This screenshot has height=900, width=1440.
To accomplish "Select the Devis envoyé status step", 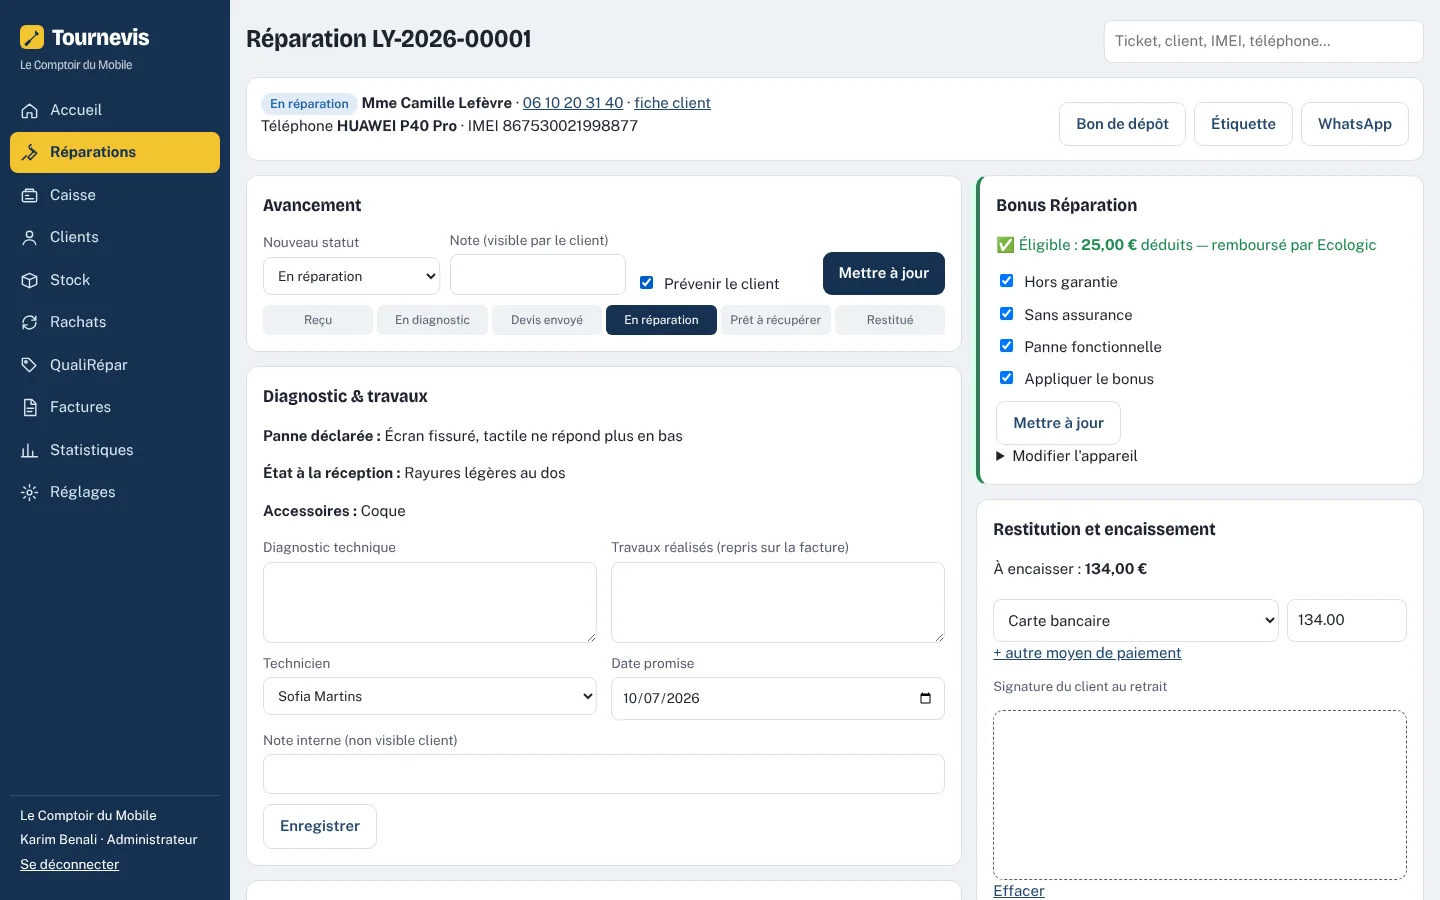I will pyautogui.click(x=547, y=320).
